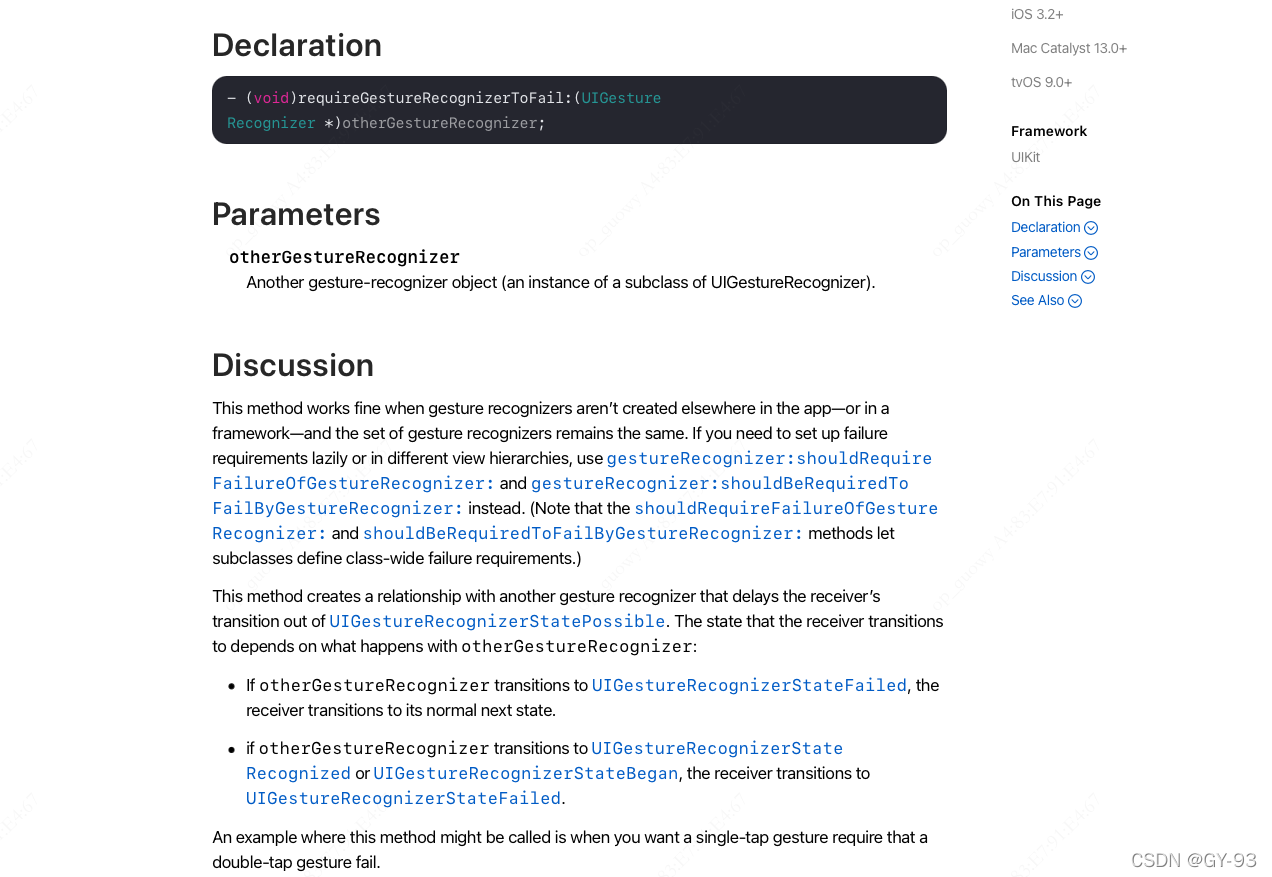Viewport: 1272px width, 877px height.
Task: Click UIKit under the Framework label
Action: [x=1025, y=158]
